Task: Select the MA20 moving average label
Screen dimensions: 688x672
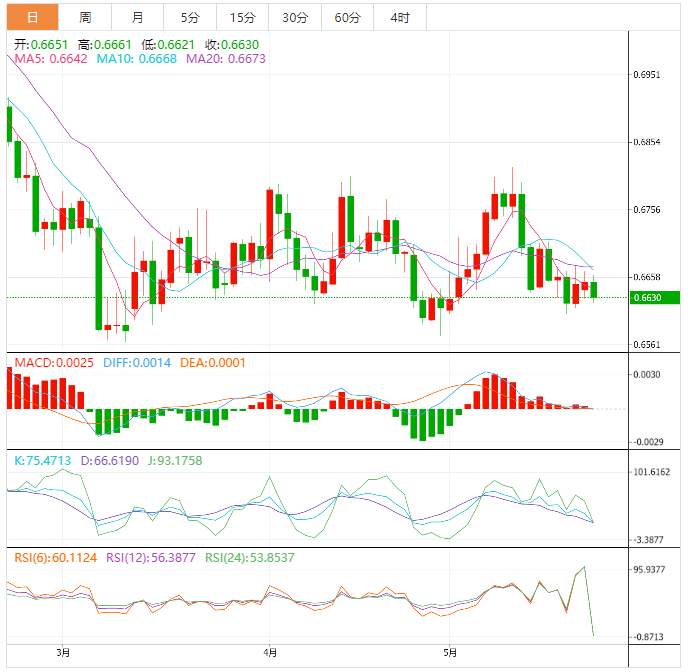Action: 226,59
